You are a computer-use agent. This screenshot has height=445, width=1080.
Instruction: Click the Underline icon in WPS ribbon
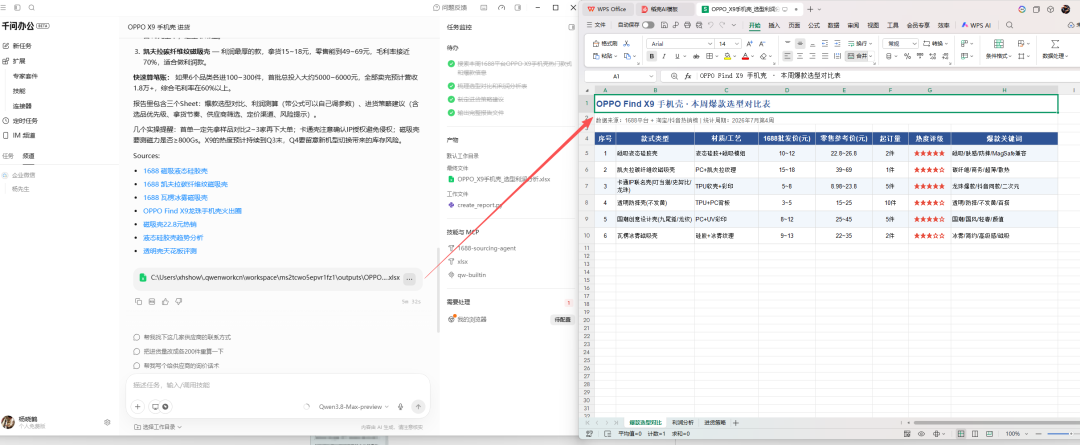click(x=677, y=56)
